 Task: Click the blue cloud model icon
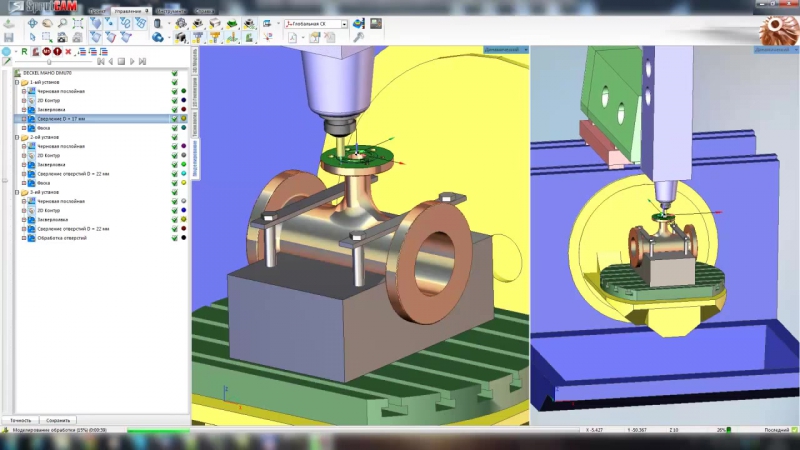click(158, 37)
